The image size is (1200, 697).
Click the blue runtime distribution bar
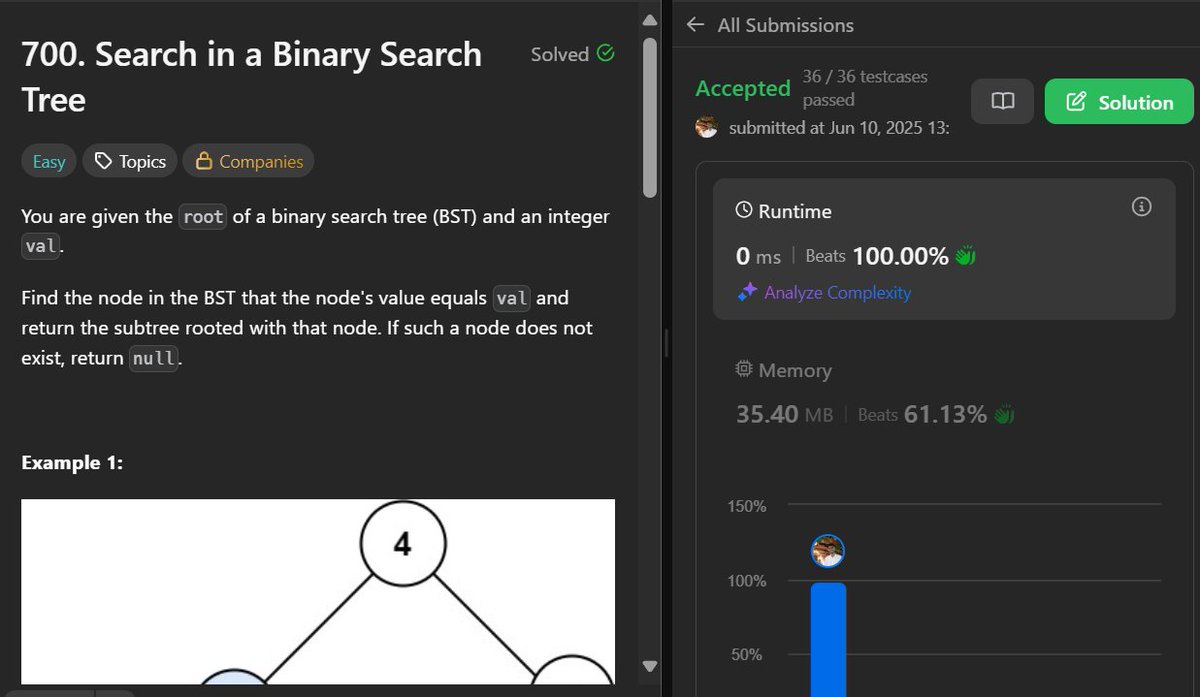pos(828,640)
